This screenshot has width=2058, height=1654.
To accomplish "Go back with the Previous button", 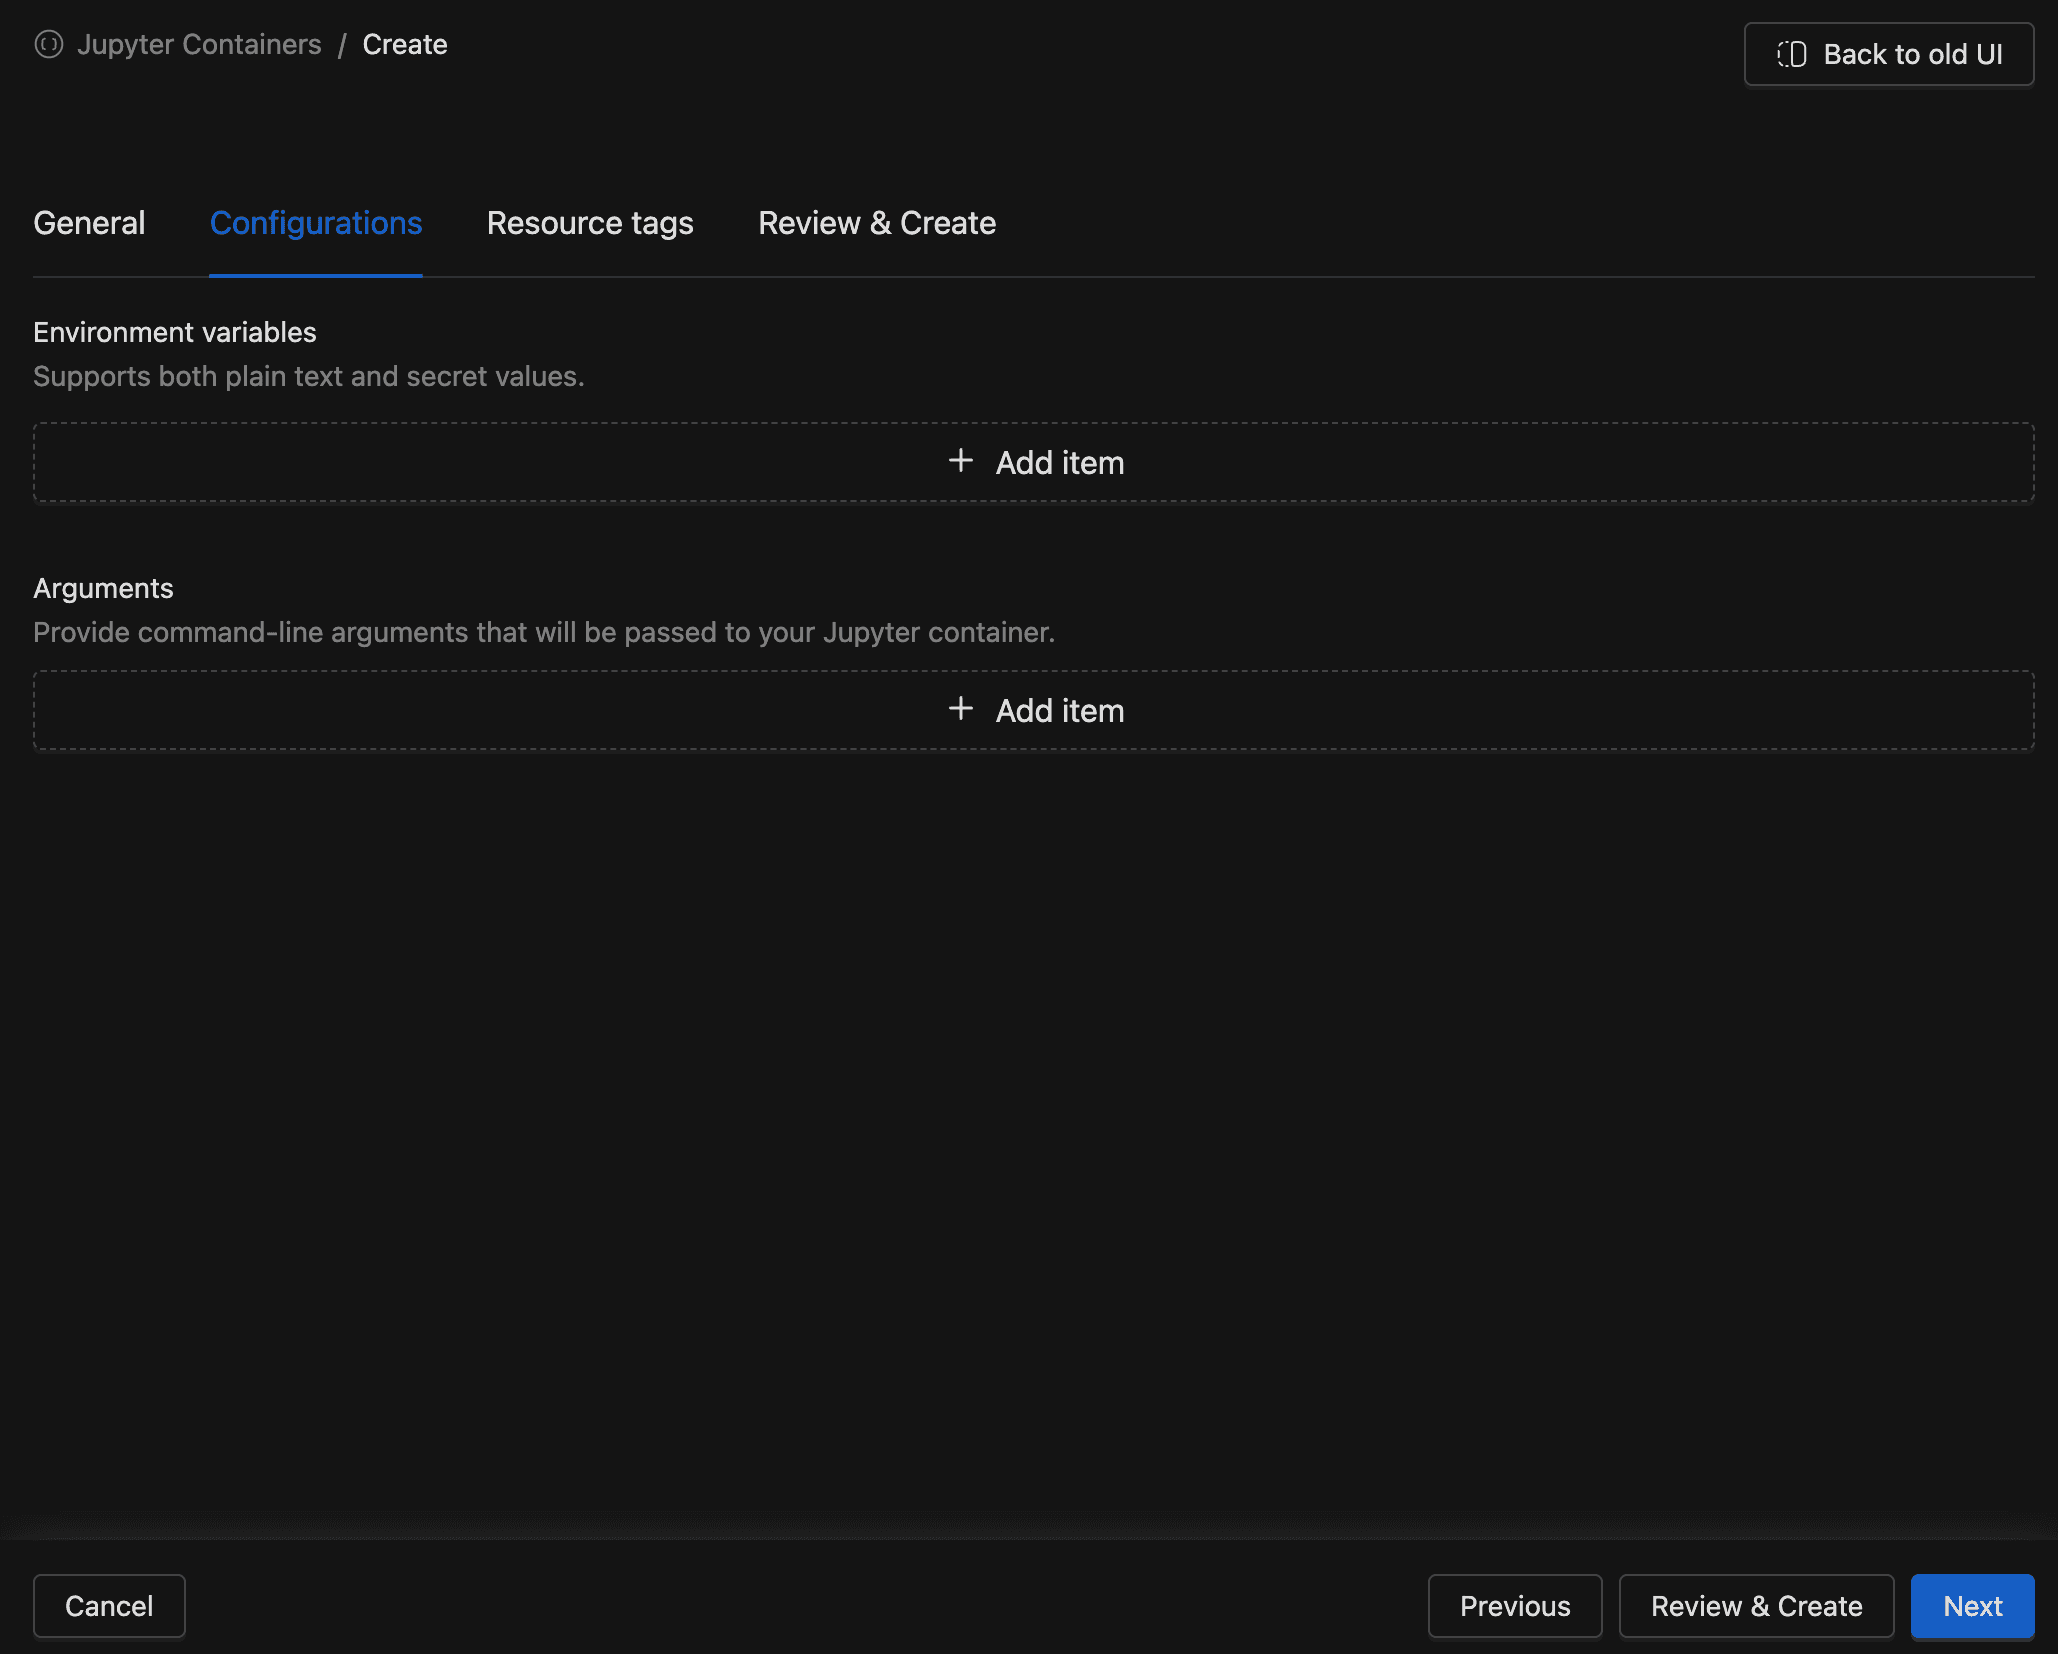I will 1514,1606.
